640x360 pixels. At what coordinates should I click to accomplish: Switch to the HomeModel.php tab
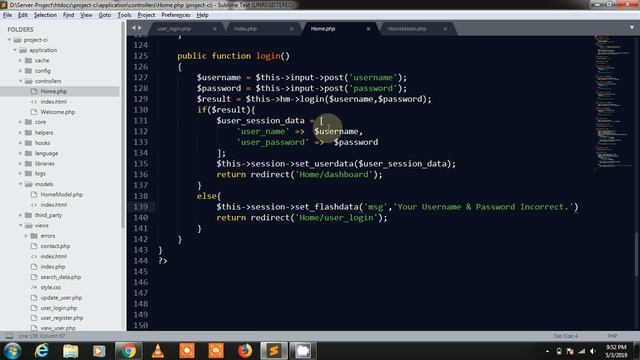coord(407,29)
